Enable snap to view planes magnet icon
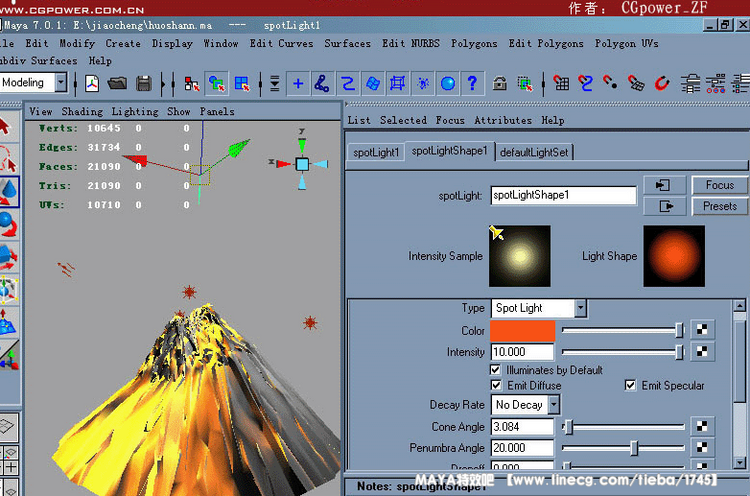This screenshot has height=496, width=750. (x=636, y=83)
